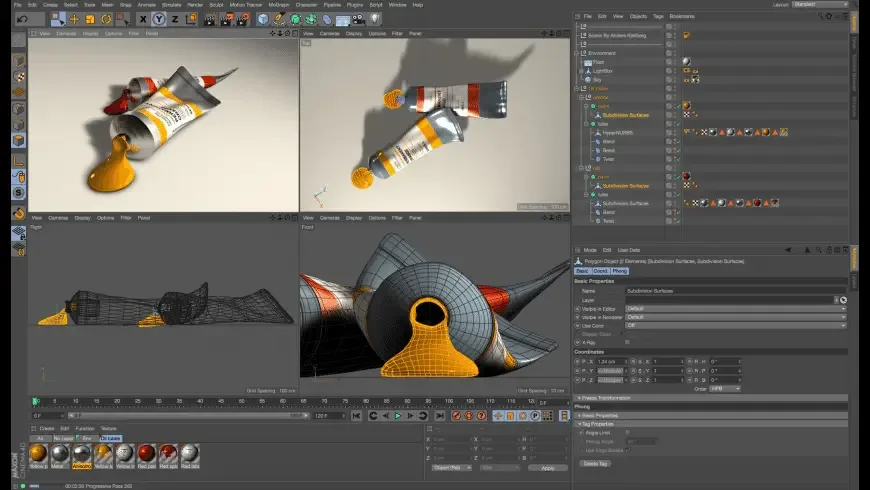This screenshot has height=490, width=870.
Task: Toggle enable checkmark for Twist deformer under HyperNURBS
Action: pyautogui.click(x=677, y=159)
